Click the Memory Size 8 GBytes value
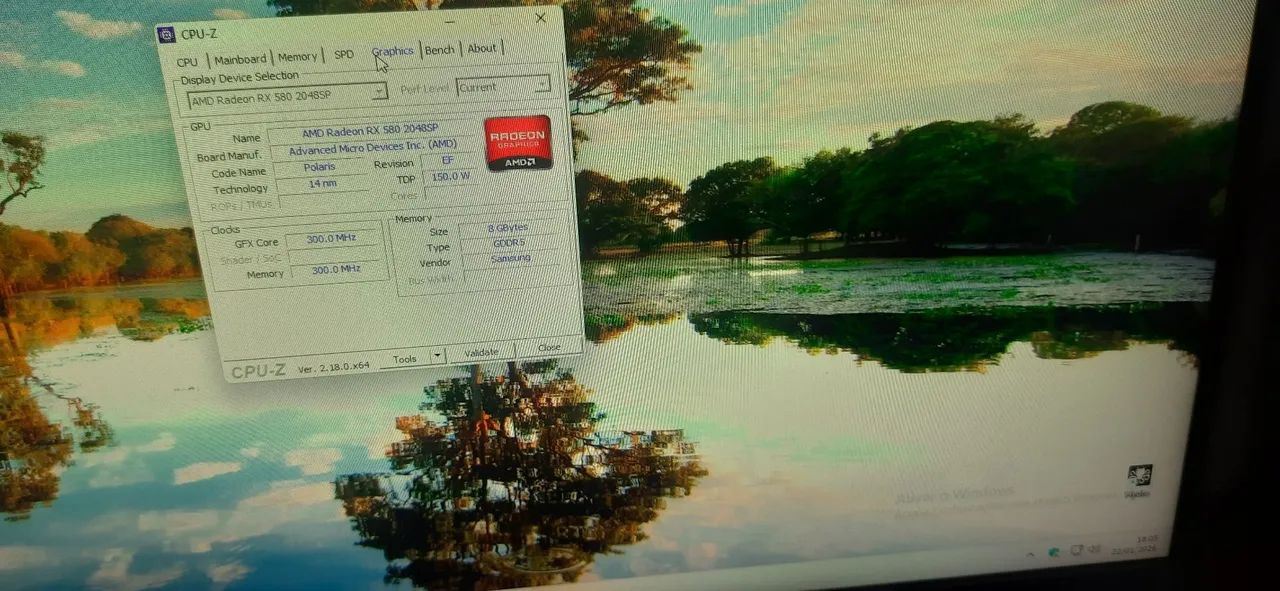This screenshot has width=1280, height=591. 510,229
